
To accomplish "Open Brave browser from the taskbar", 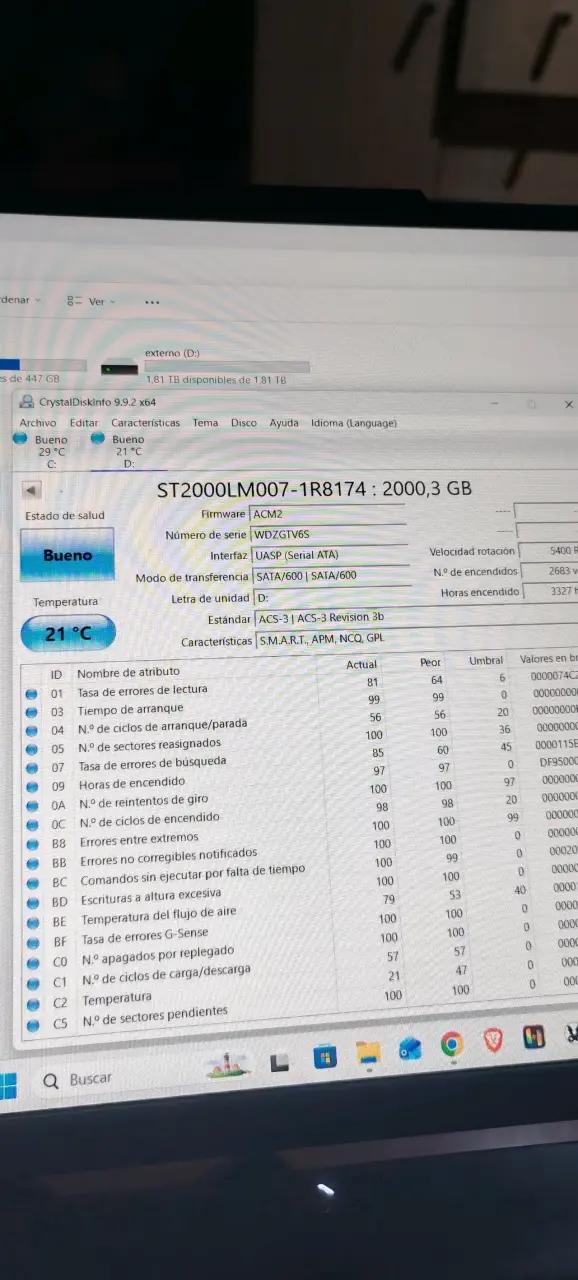I will click(493, 1041).
